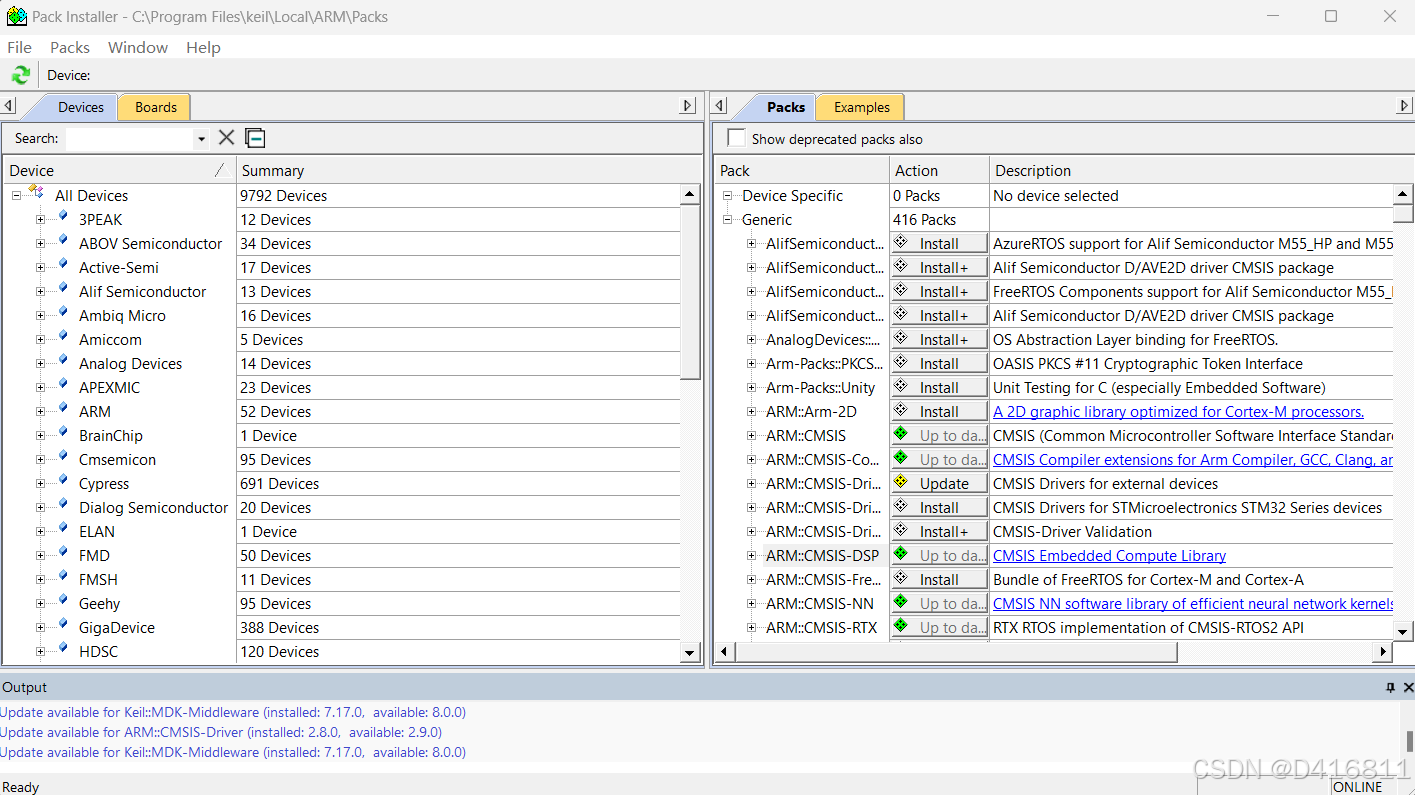
Task: Install the Arm-Packs::Unity pack
Action: point(939,388)
